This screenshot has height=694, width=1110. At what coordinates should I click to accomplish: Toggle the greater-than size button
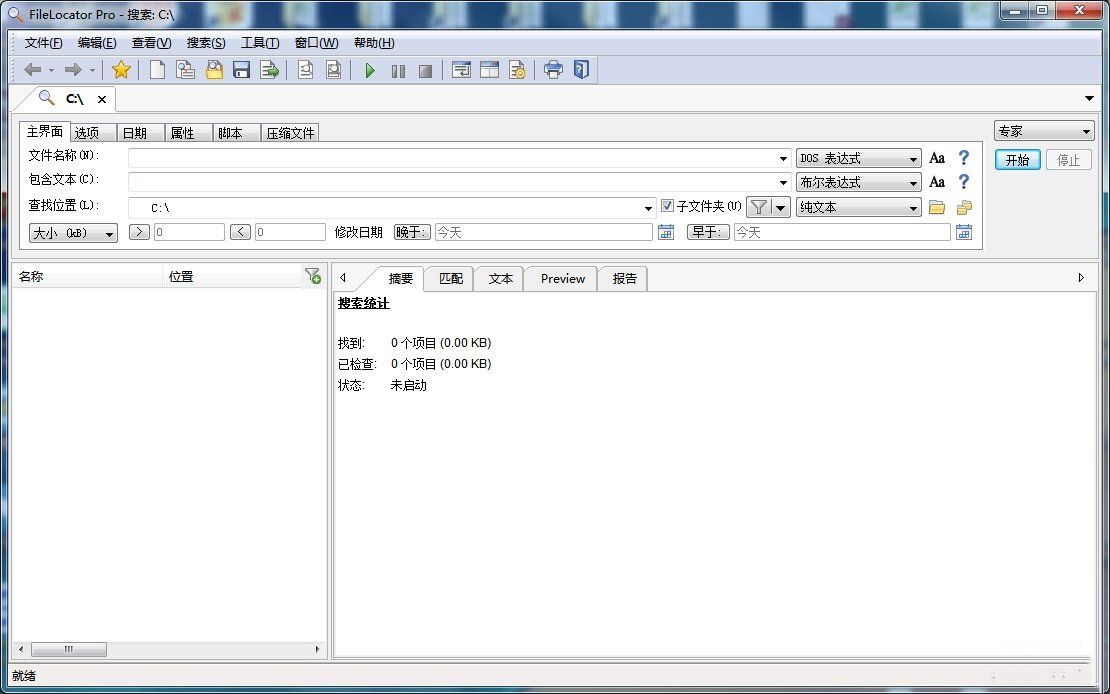coord(139,232)
